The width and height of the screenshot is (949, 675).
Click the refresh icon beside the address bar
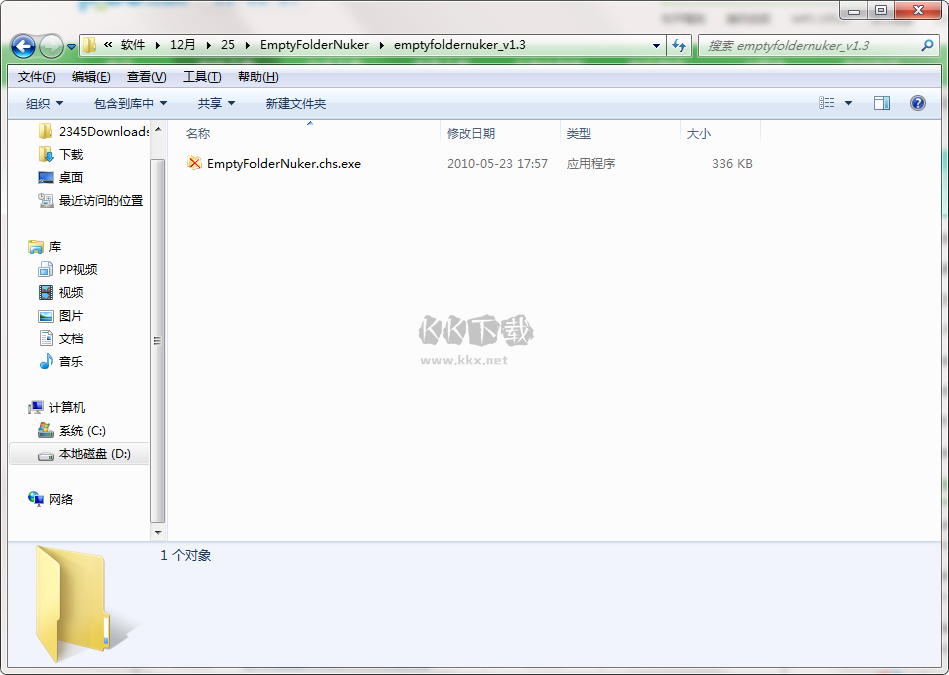pyautogui.click(x=679, y=46)
